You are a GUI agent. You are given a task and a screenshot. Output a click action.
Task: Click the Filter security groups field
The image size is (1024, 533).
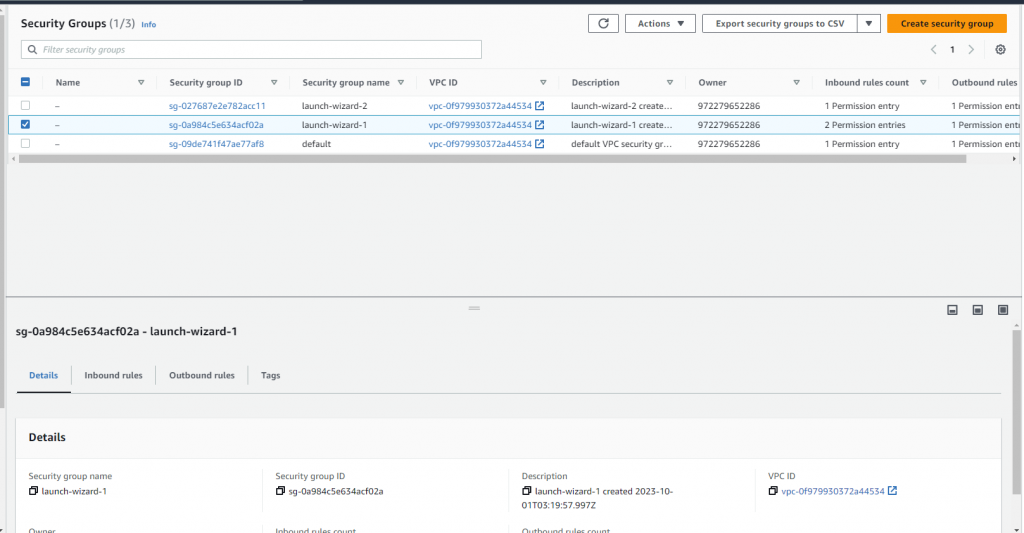coord(251,50)
